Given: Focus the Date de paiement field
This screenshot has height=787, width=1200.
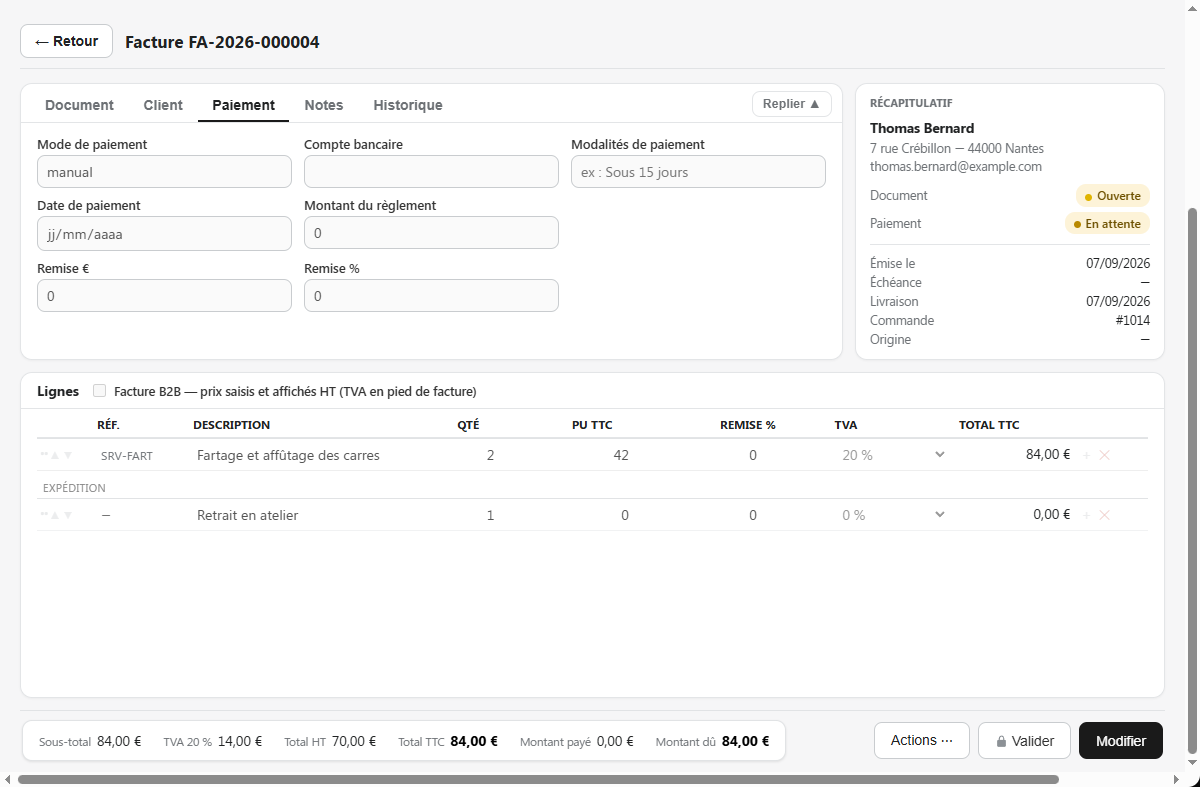Looking at the screenshot, I should 164,233.
